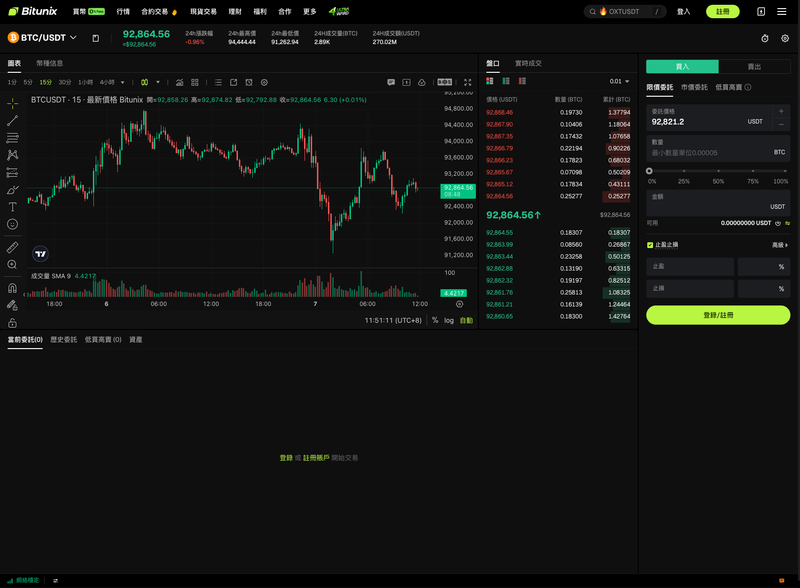Image resolution: width=800 pixels, height=588 pixels.
Task: Click the 註冊賬戶 link
Action: (316, 458)
